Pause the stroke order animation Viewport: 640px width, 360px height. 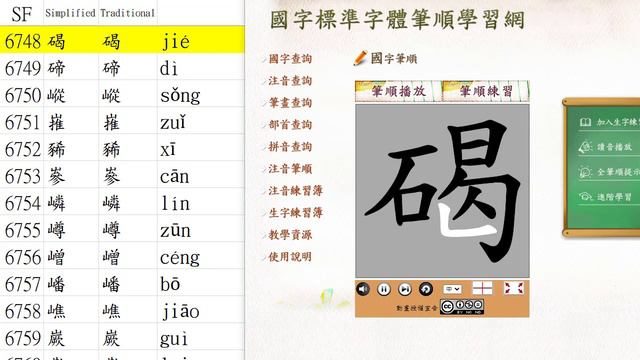(x=384, y=289)
